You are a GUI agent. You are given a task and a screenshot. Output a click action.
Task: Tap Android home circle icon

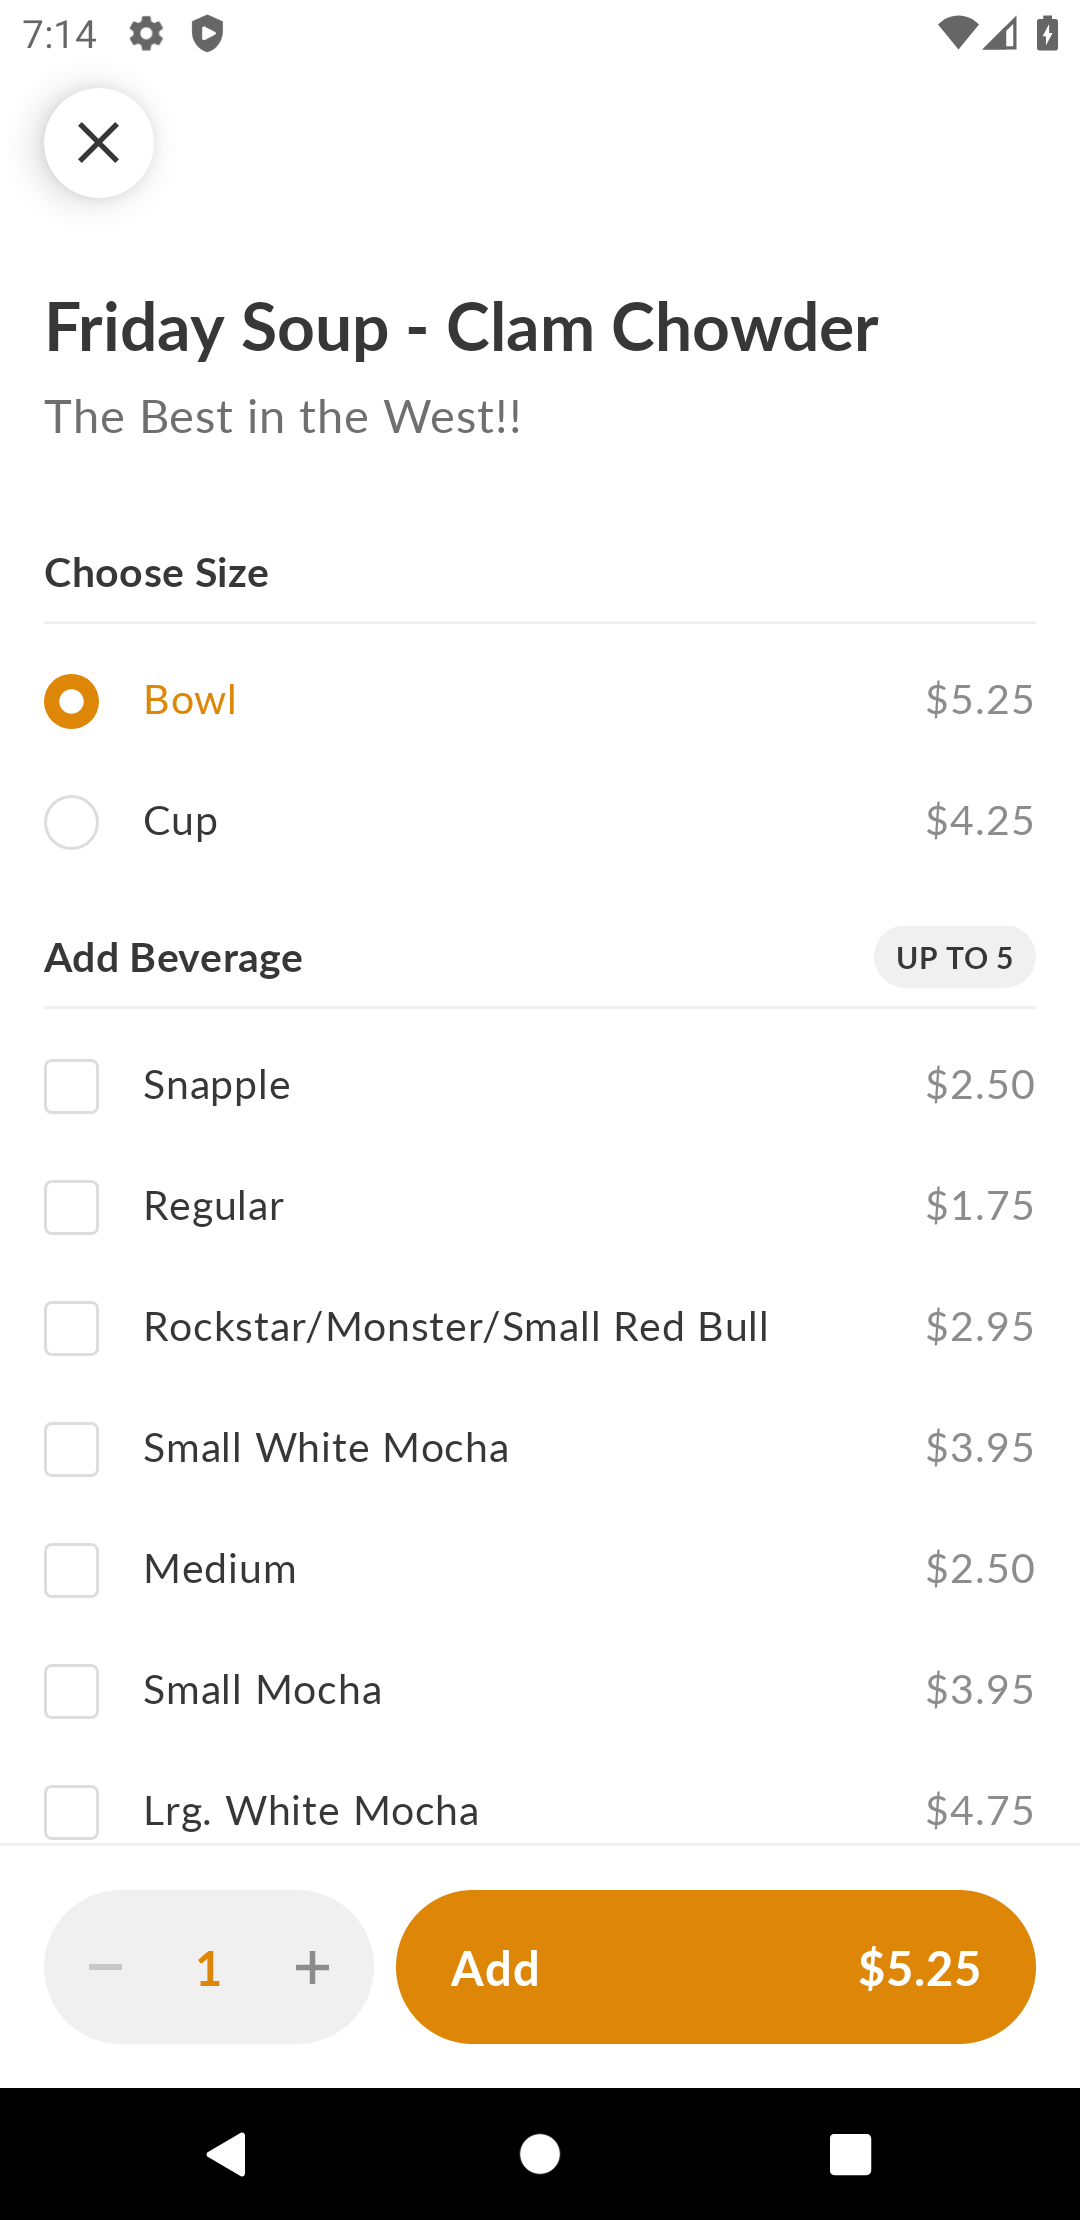pos(540,2154)
